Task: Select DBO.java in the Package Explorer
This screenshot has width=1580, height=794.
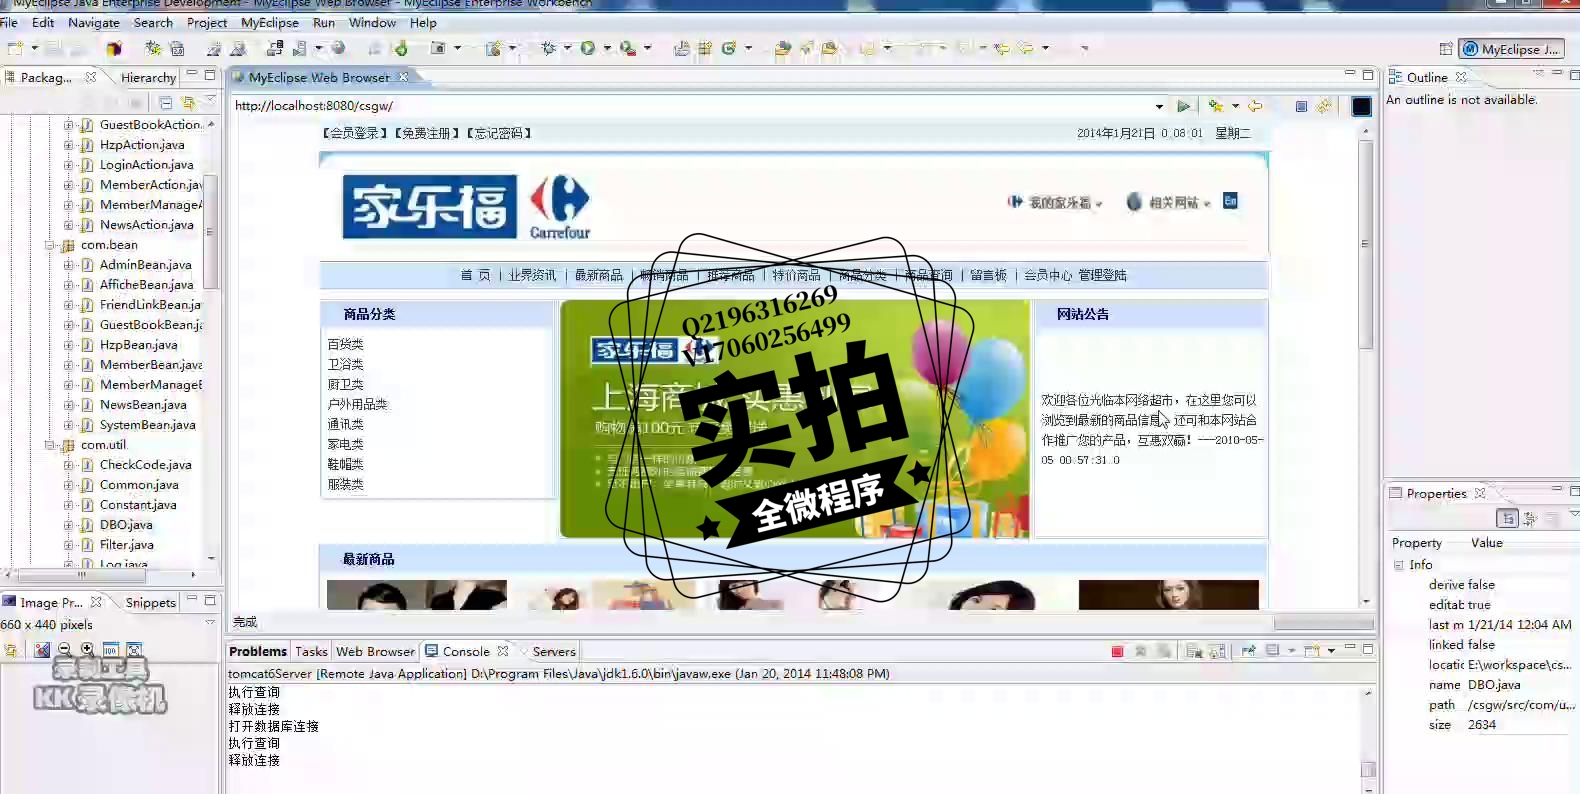Action: (x=126, y=525)
